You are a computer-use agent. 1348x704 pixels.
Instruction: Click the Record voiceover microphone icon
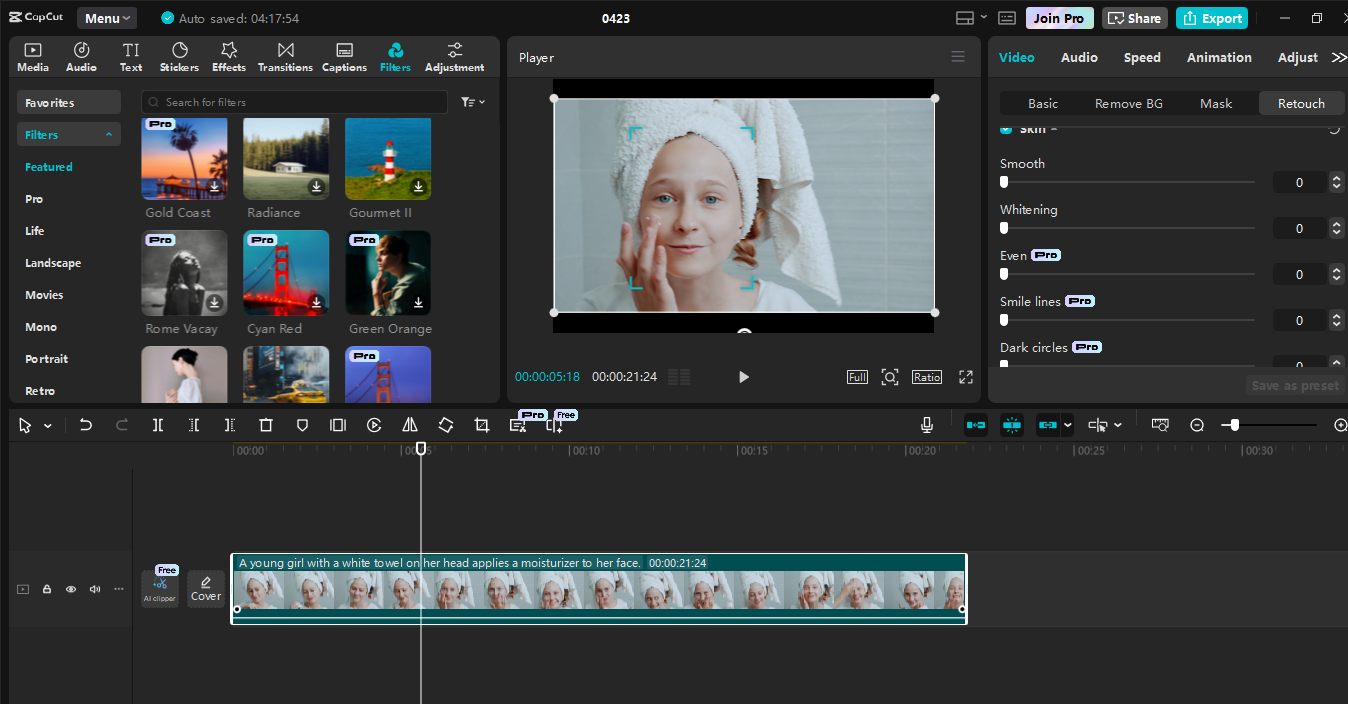coord(926,424)
